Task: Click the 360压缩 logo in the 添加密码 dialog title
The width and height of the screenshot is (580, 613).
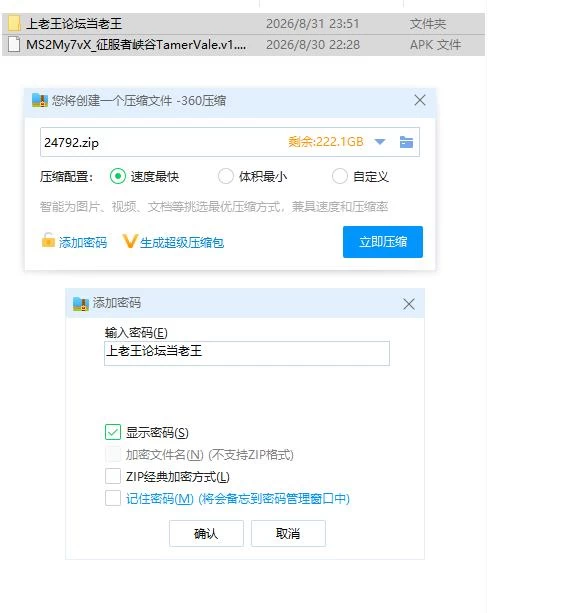Action: pos(81,304)
